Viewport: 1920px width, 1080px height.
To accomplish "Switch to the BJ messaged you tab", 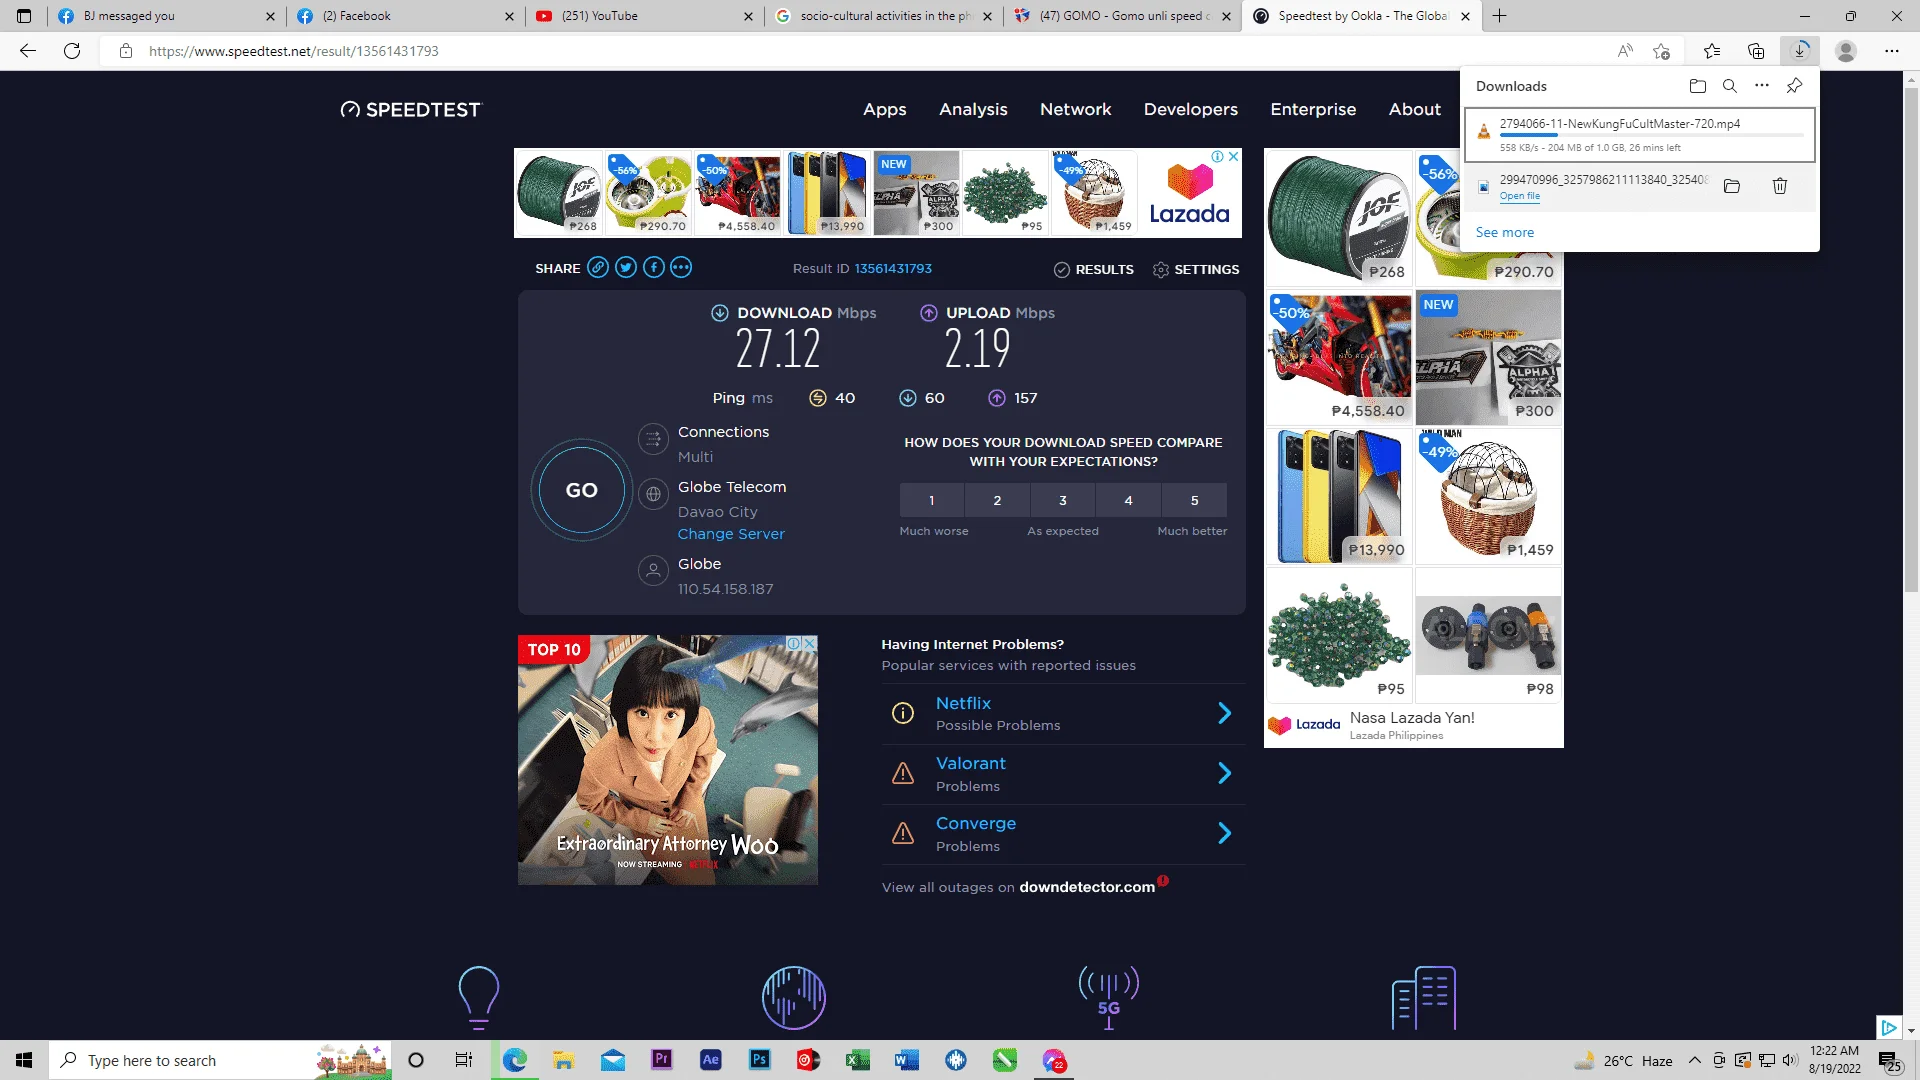I will [166, 16].
